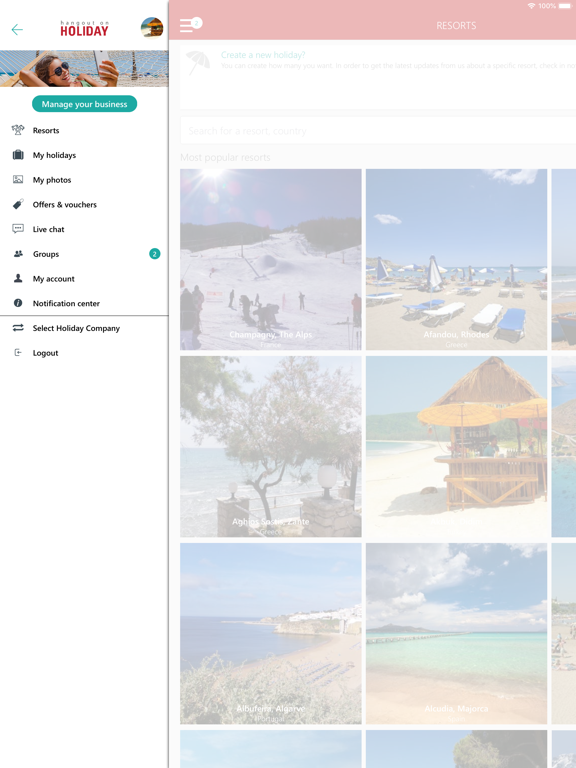This screenshot has height=768, width=576.
Task: Click the My account person icon
Action: (x=18, y=278)
